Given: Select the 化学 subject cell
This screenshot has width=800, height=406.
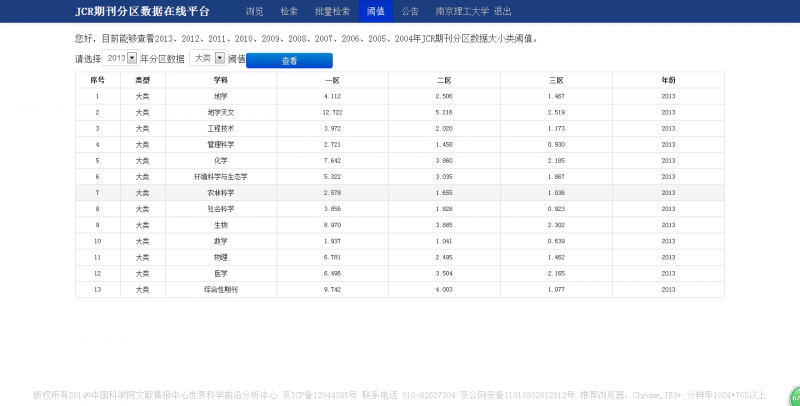Looking at the screenshot, I should tap(220, 161).
